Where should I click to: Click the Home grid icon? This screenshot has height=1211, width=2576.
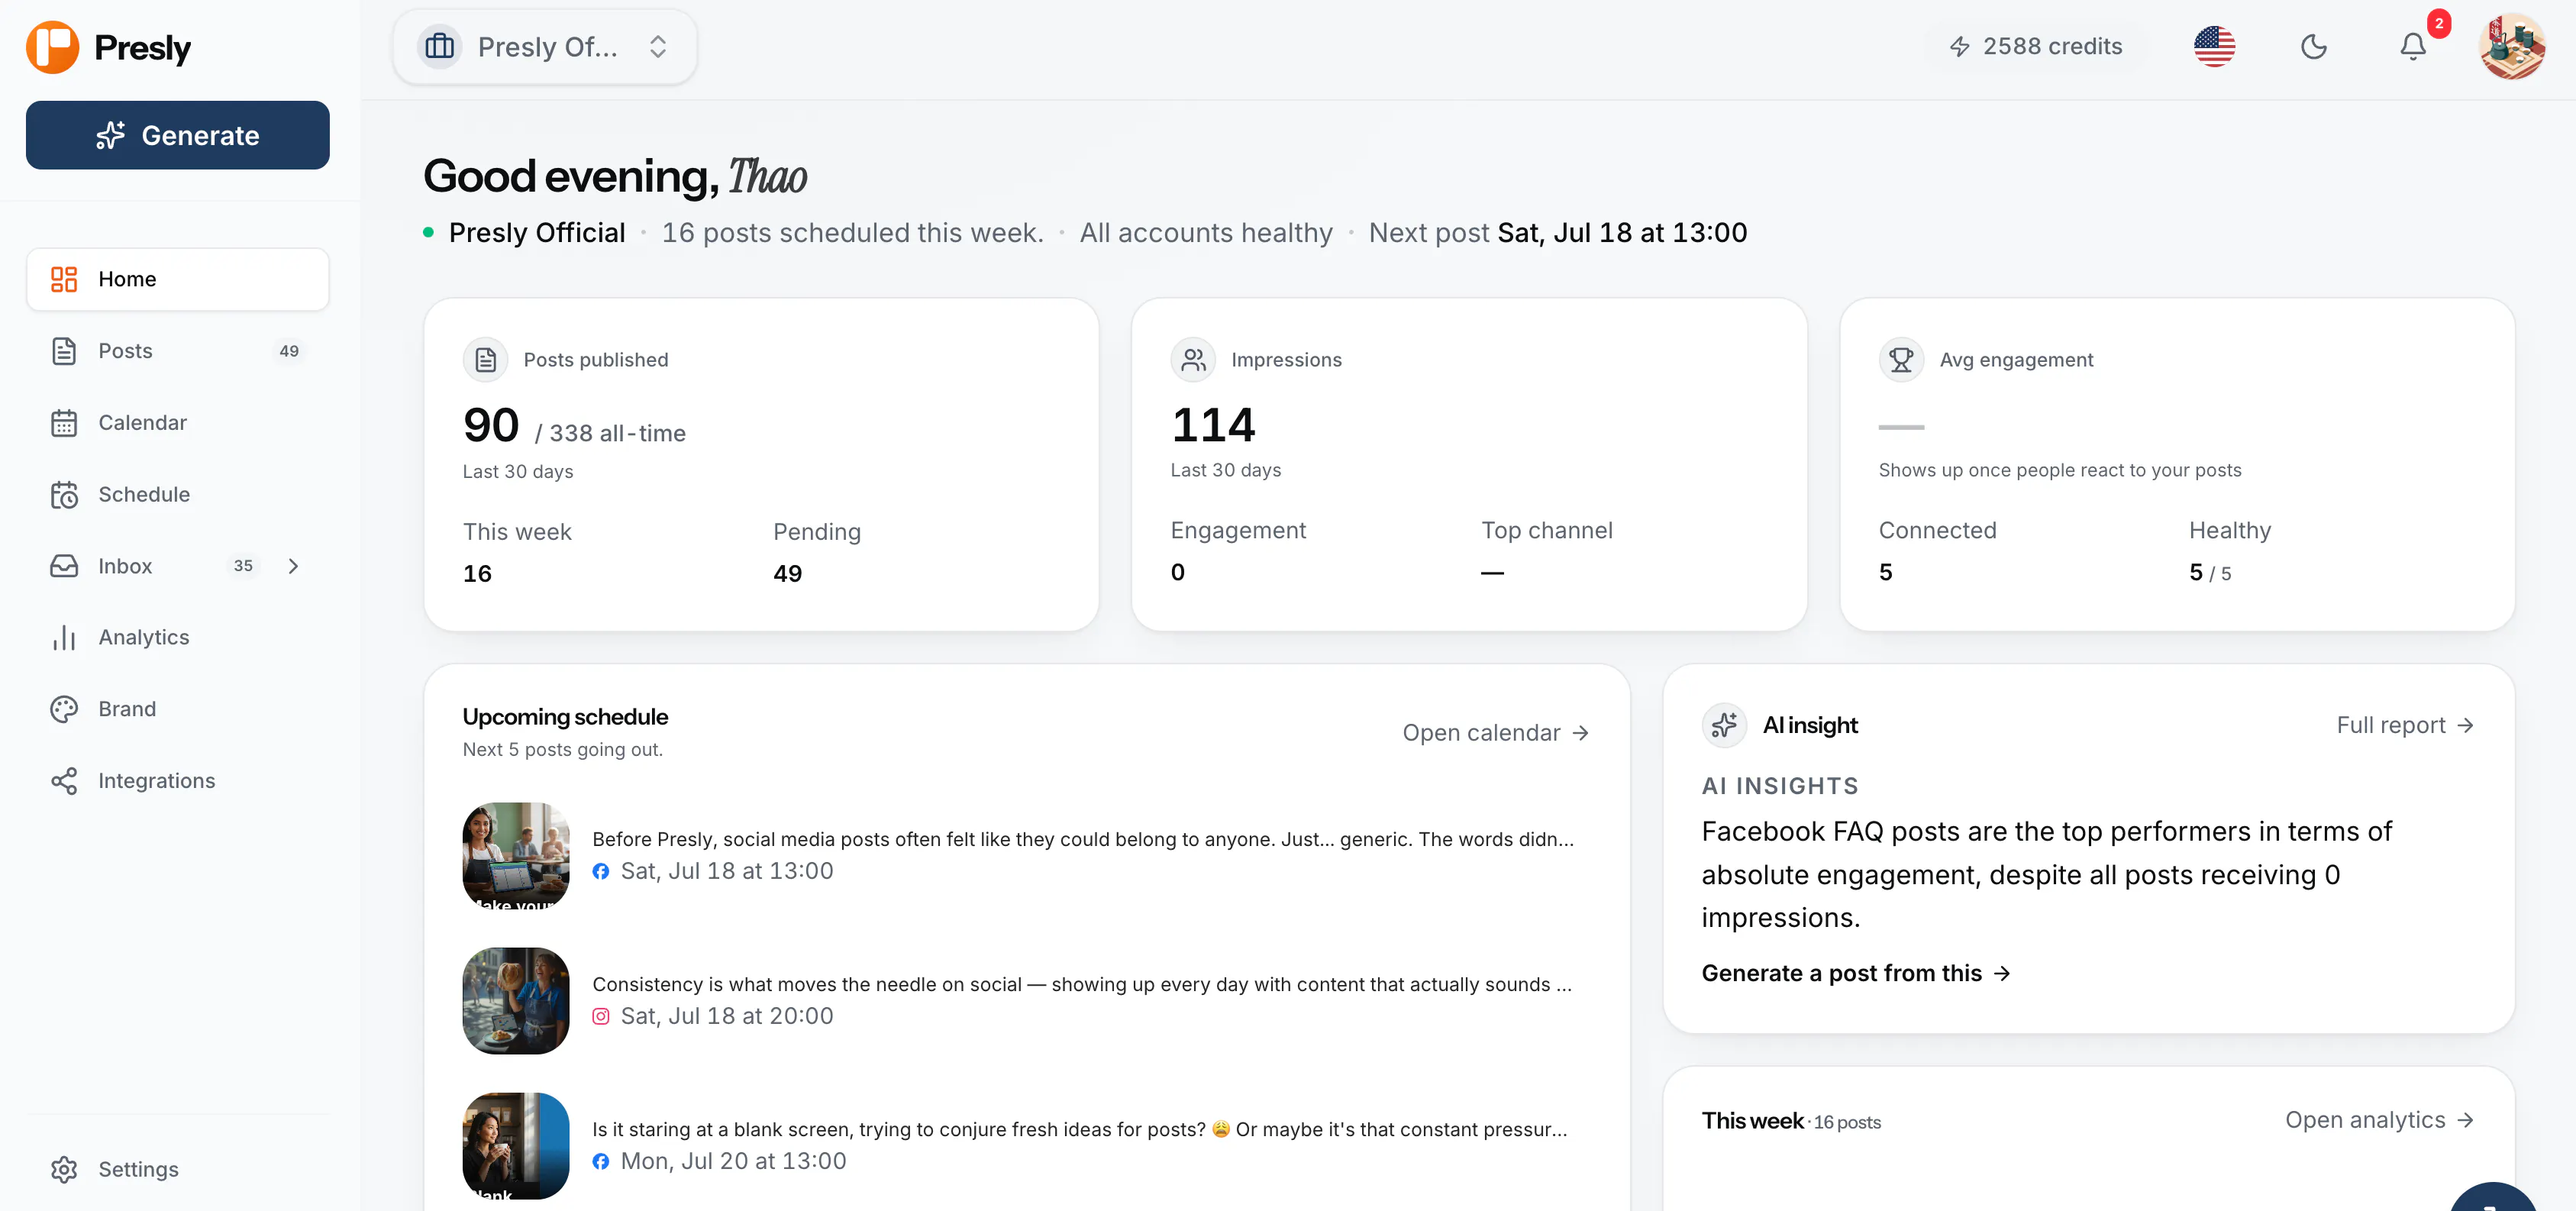(64, 279)
